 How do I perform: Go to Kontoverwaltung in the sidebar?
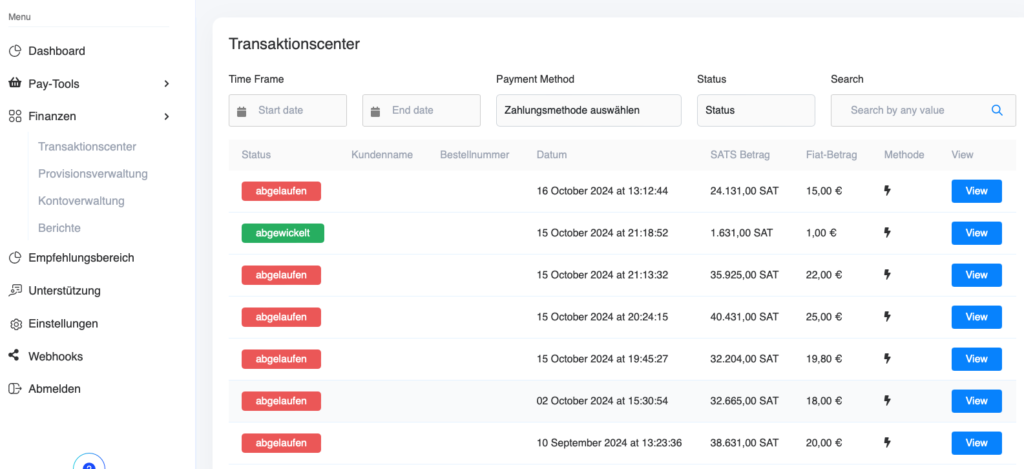pyautogui.click(x=81, y=201)
